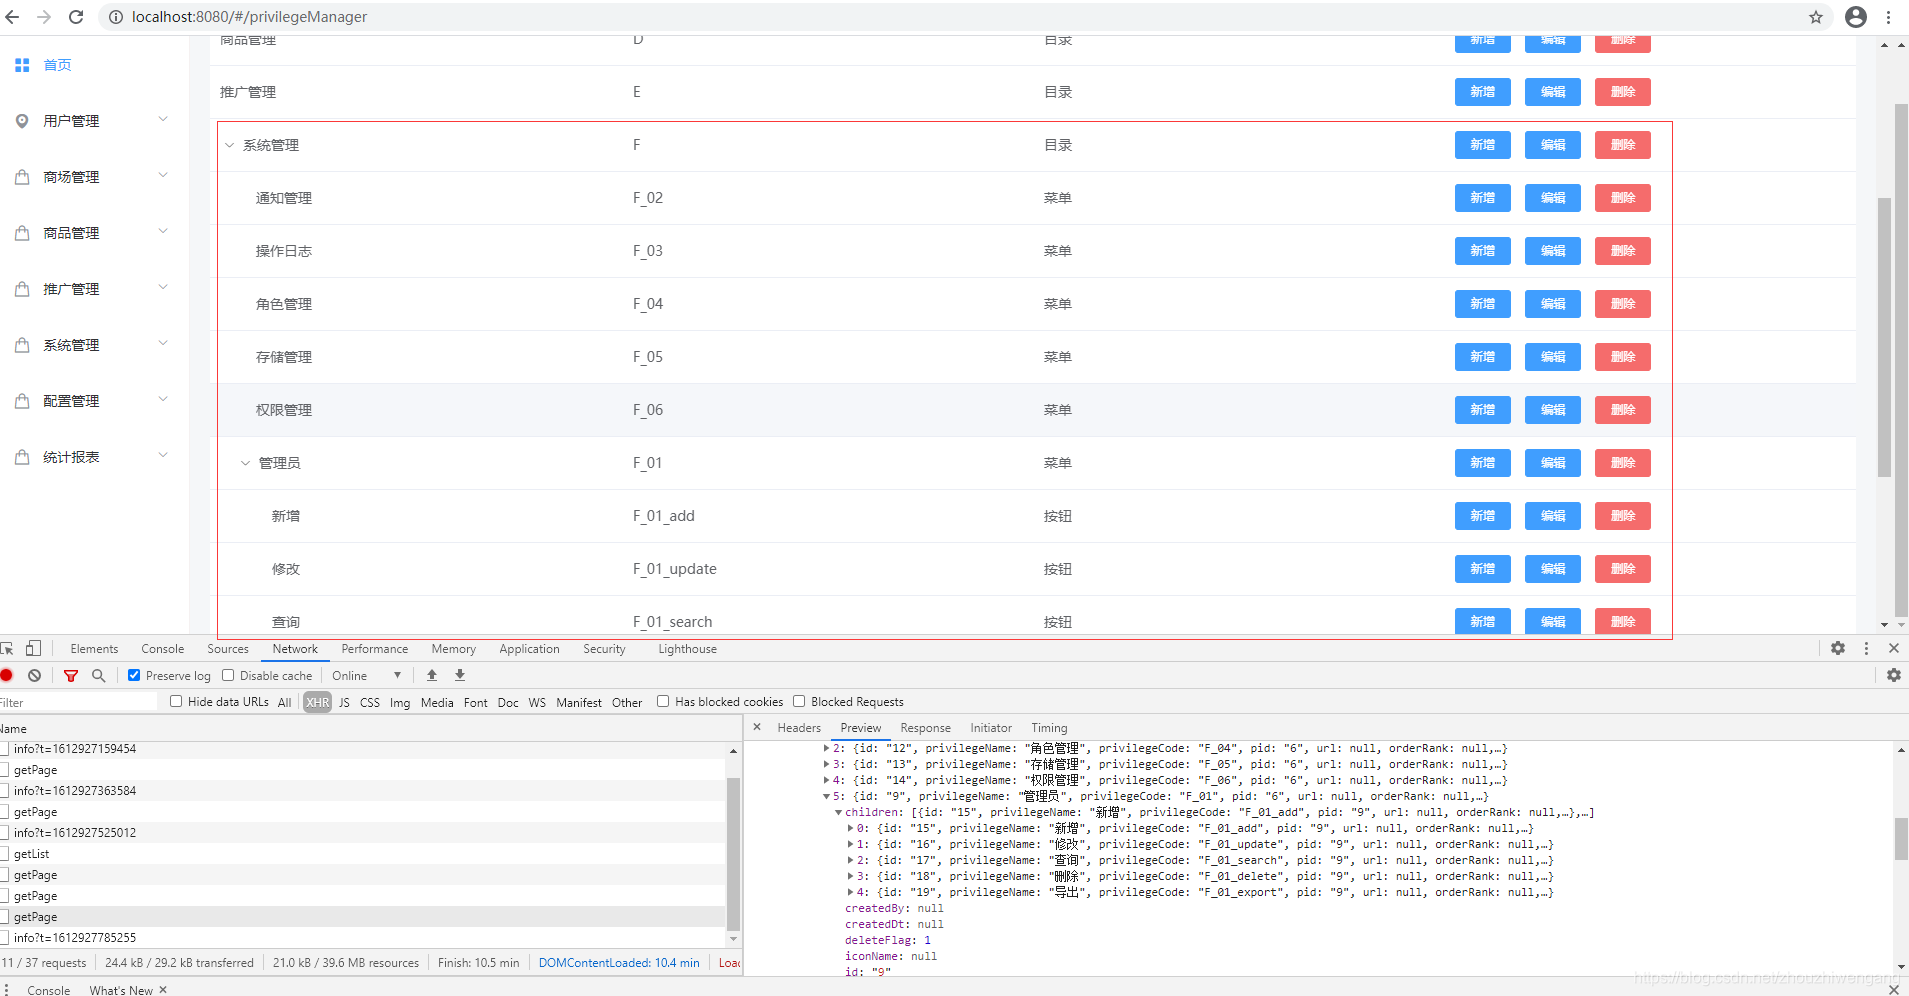Open the Online throttling dropdown
Screen dimensions: 1909x996
click(366, 675)
